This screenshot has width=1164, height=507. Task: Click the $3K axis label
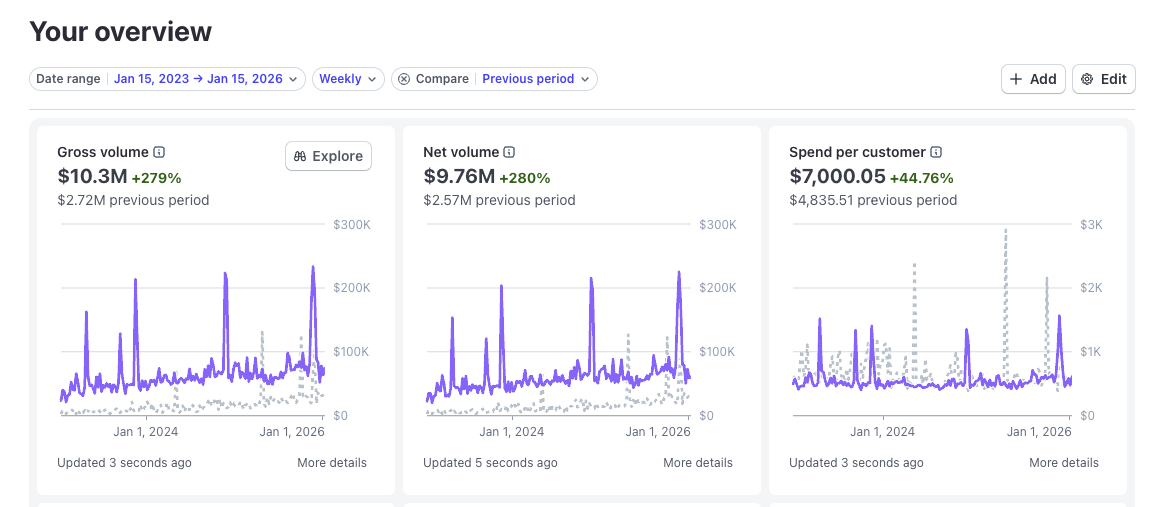[1091, 224]
